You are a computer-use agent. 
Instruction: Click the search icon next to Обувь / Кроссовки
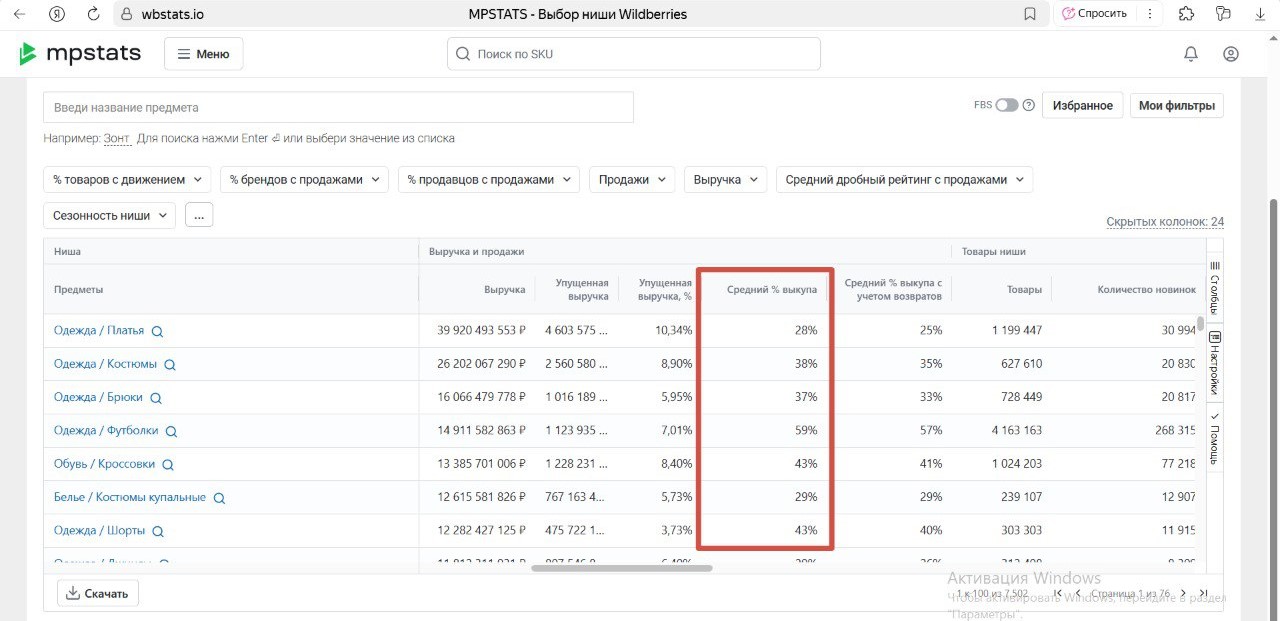[x=167, y=463]
